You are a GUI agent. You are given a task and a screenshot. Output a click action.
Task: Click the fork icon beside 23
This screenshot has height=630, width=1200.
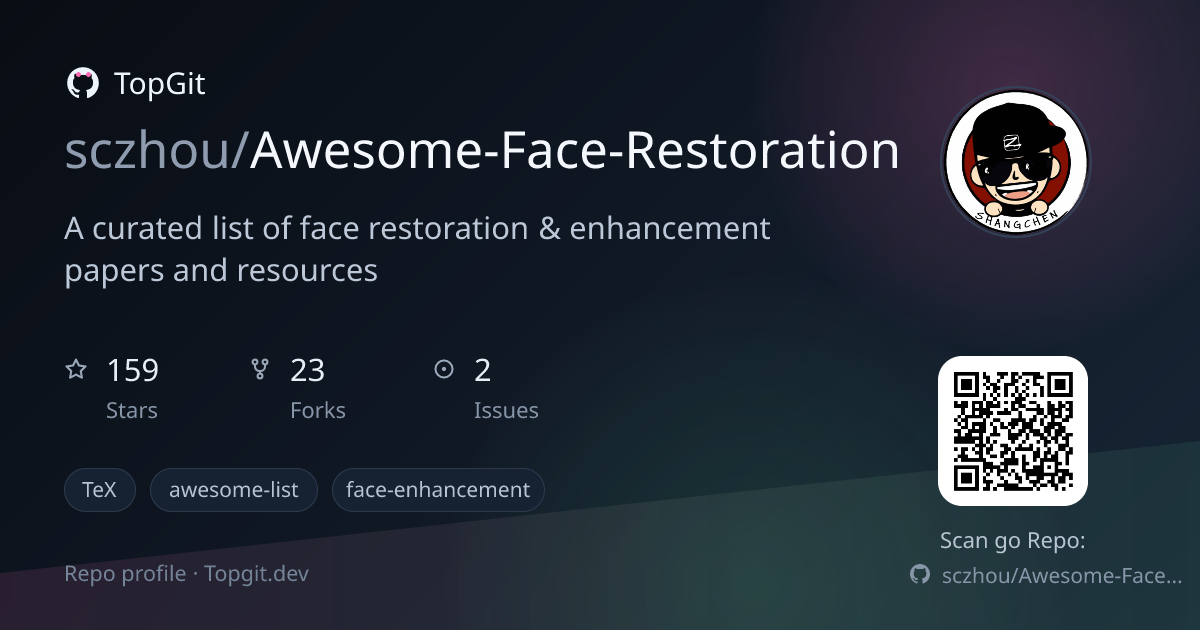260,370
